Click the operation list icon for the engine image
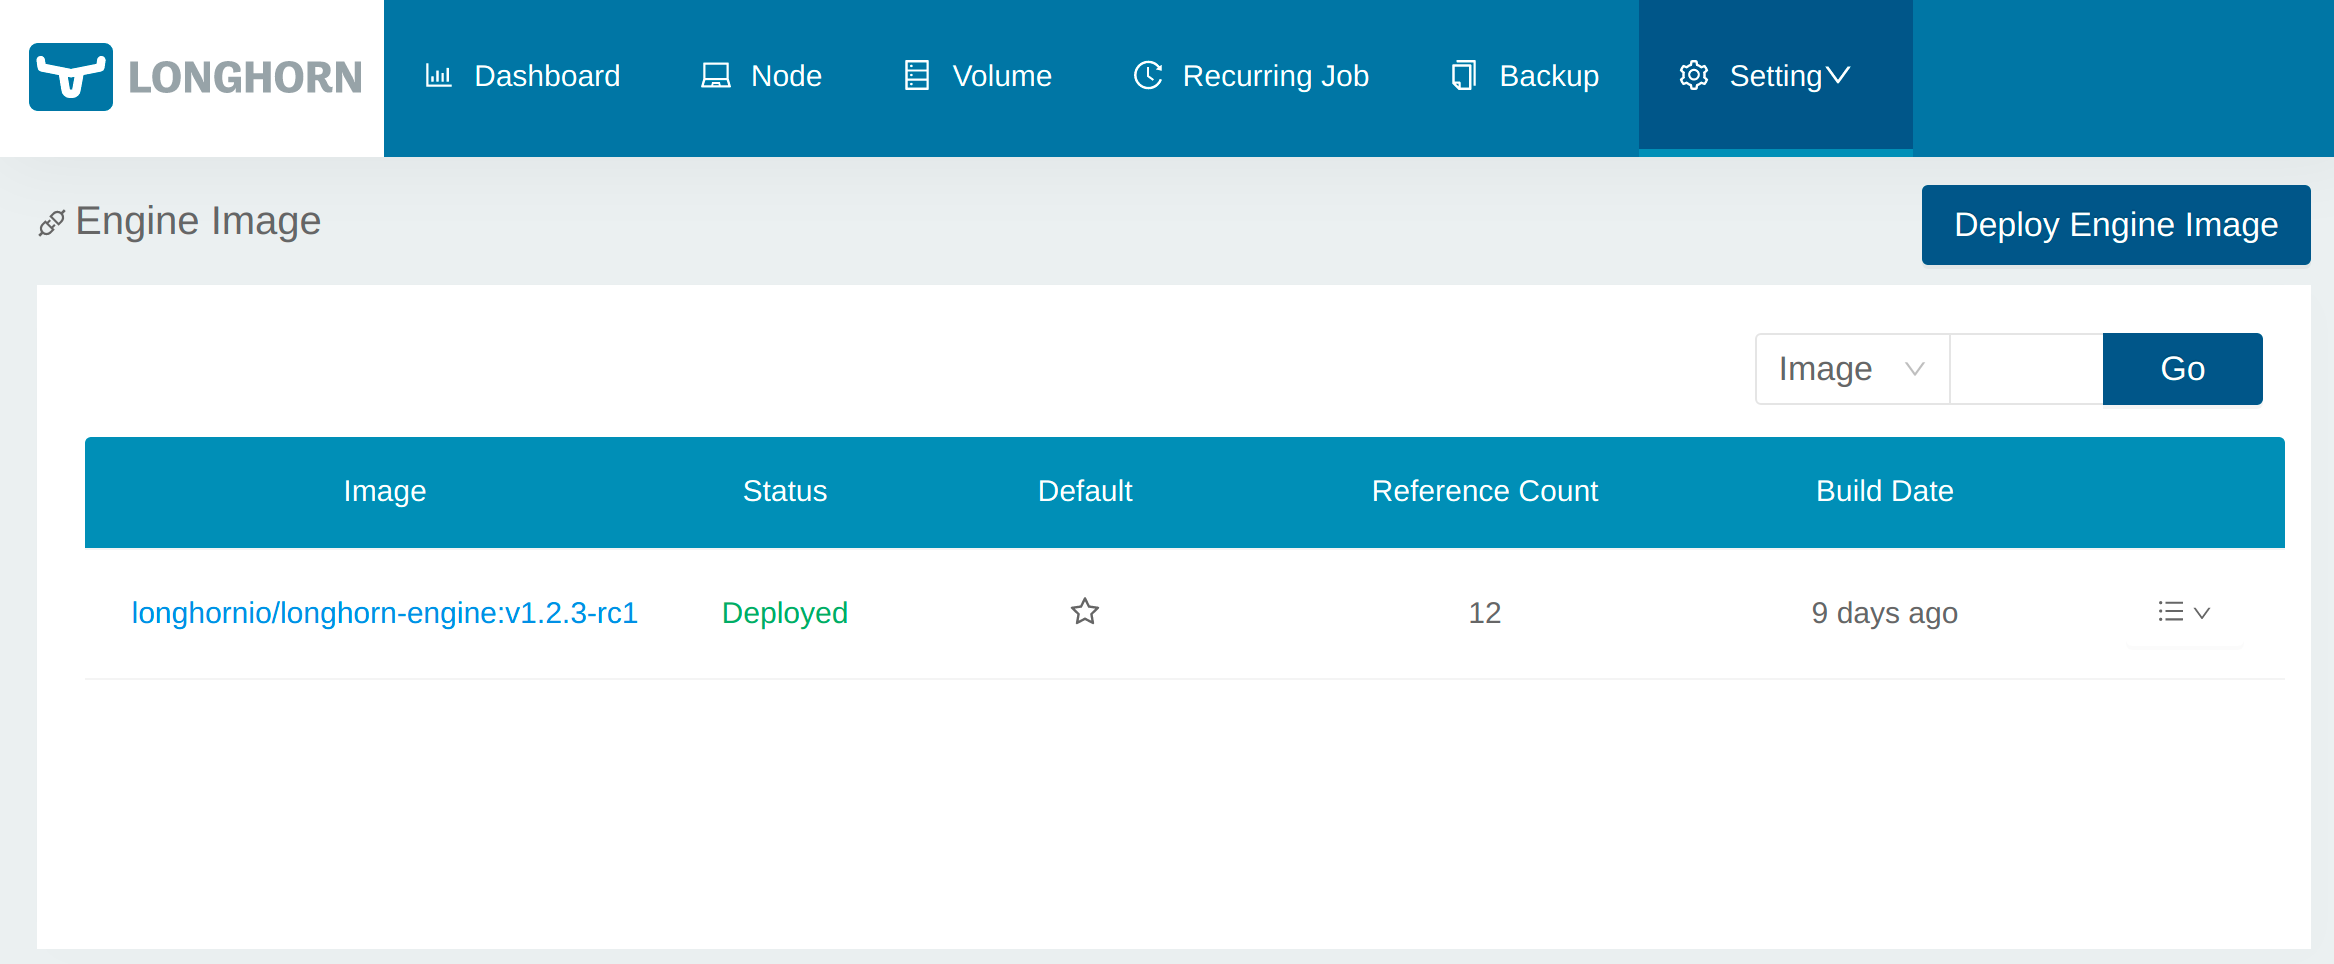Screen dimensions: 2334x964 tap(2171, 612)
